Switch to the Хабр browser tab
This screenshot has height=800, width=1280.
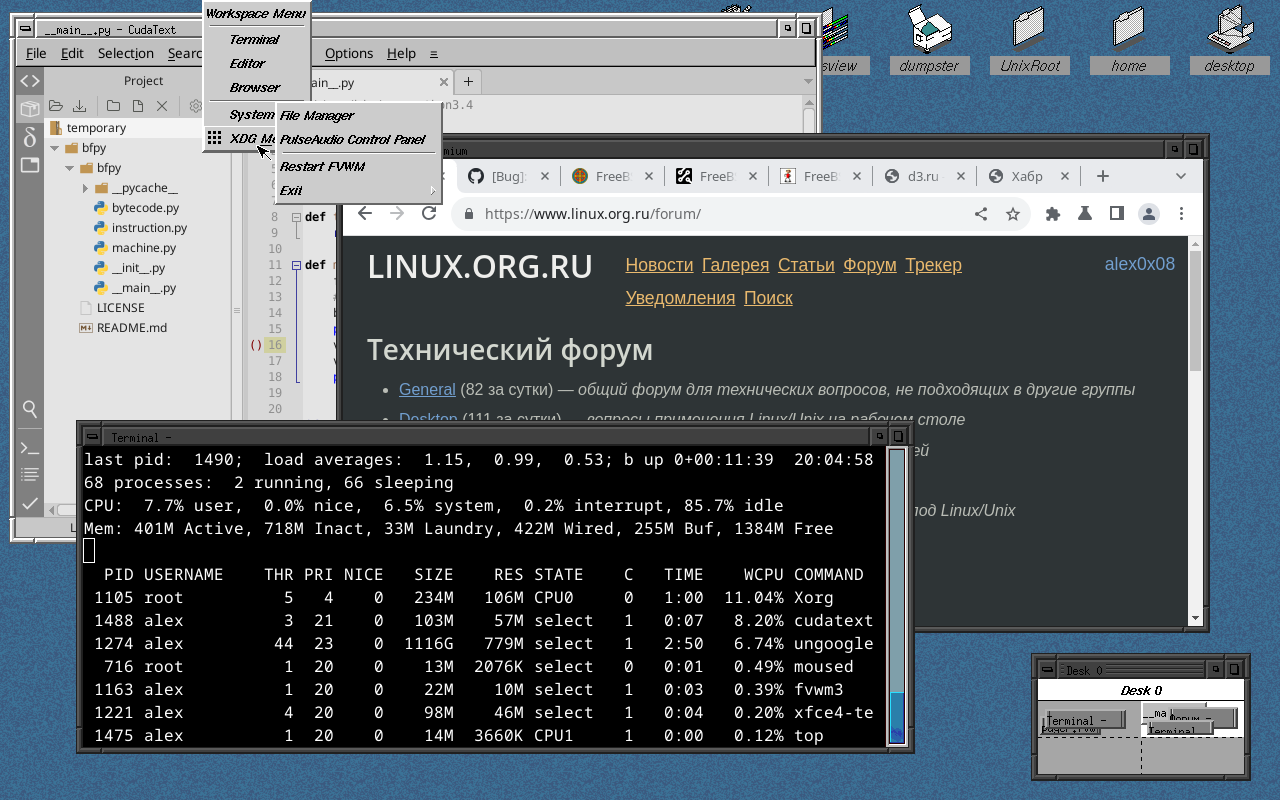coord(1026,176)
